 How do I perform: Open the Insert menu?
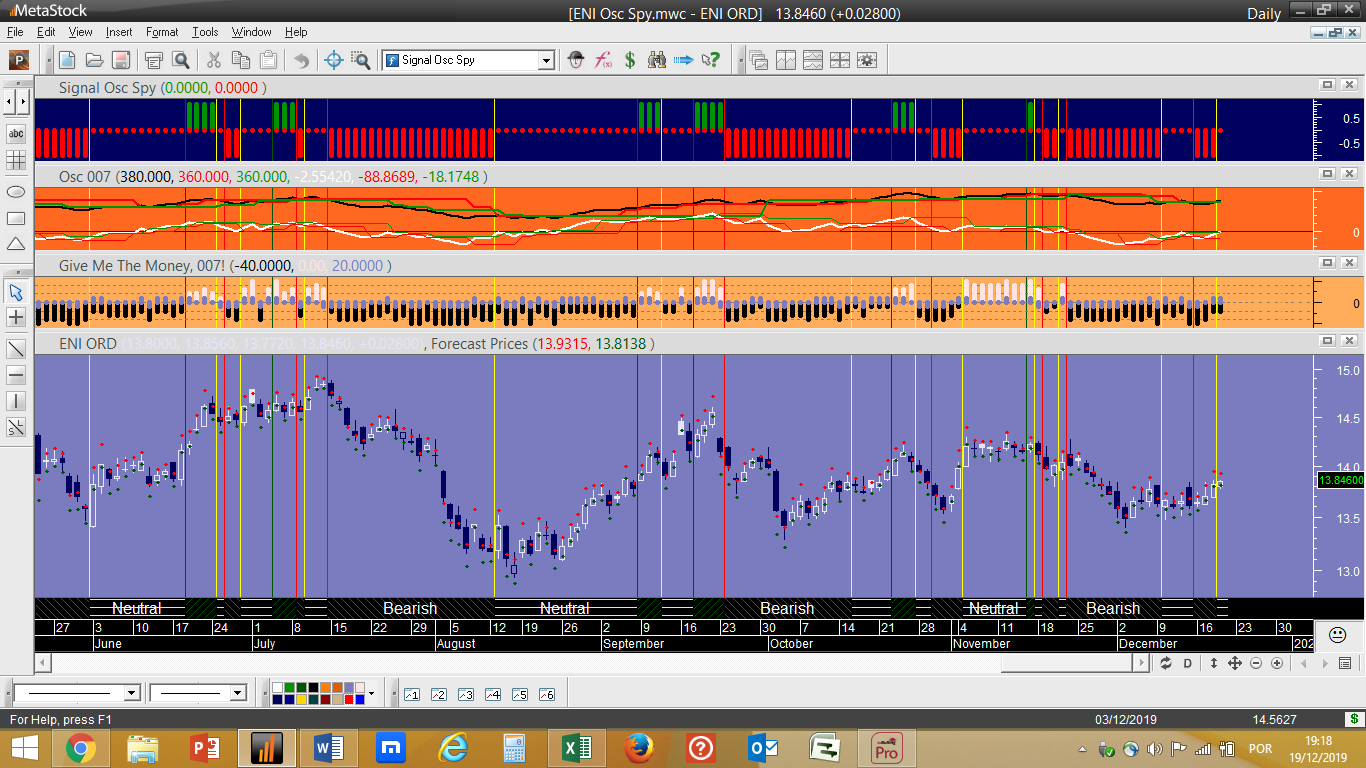(x=118, y=32)
